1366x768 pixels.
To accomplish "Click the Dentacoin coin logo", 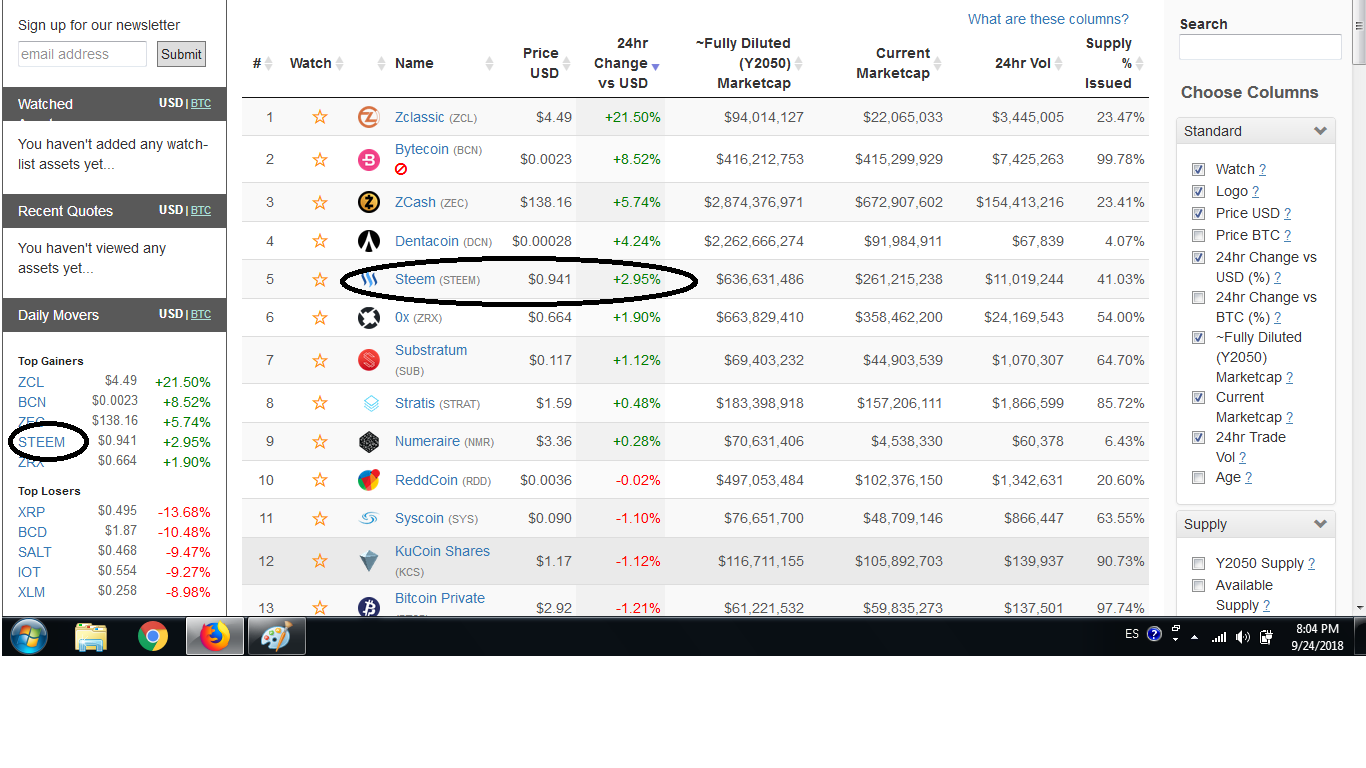I will (x=368, y=241).
